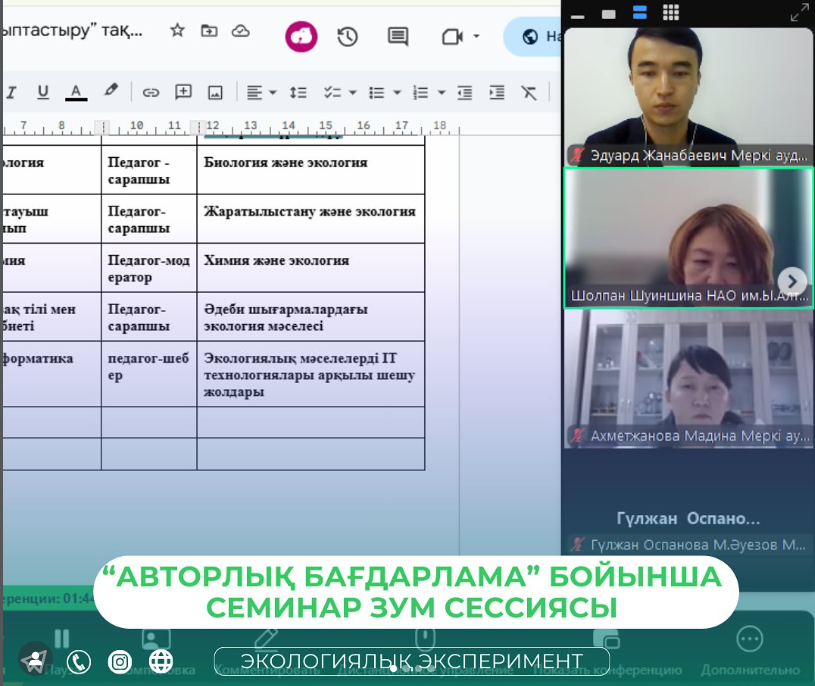The image size is (815, 686).
Task: Open the line spacing menu
Action: (297, 91)
